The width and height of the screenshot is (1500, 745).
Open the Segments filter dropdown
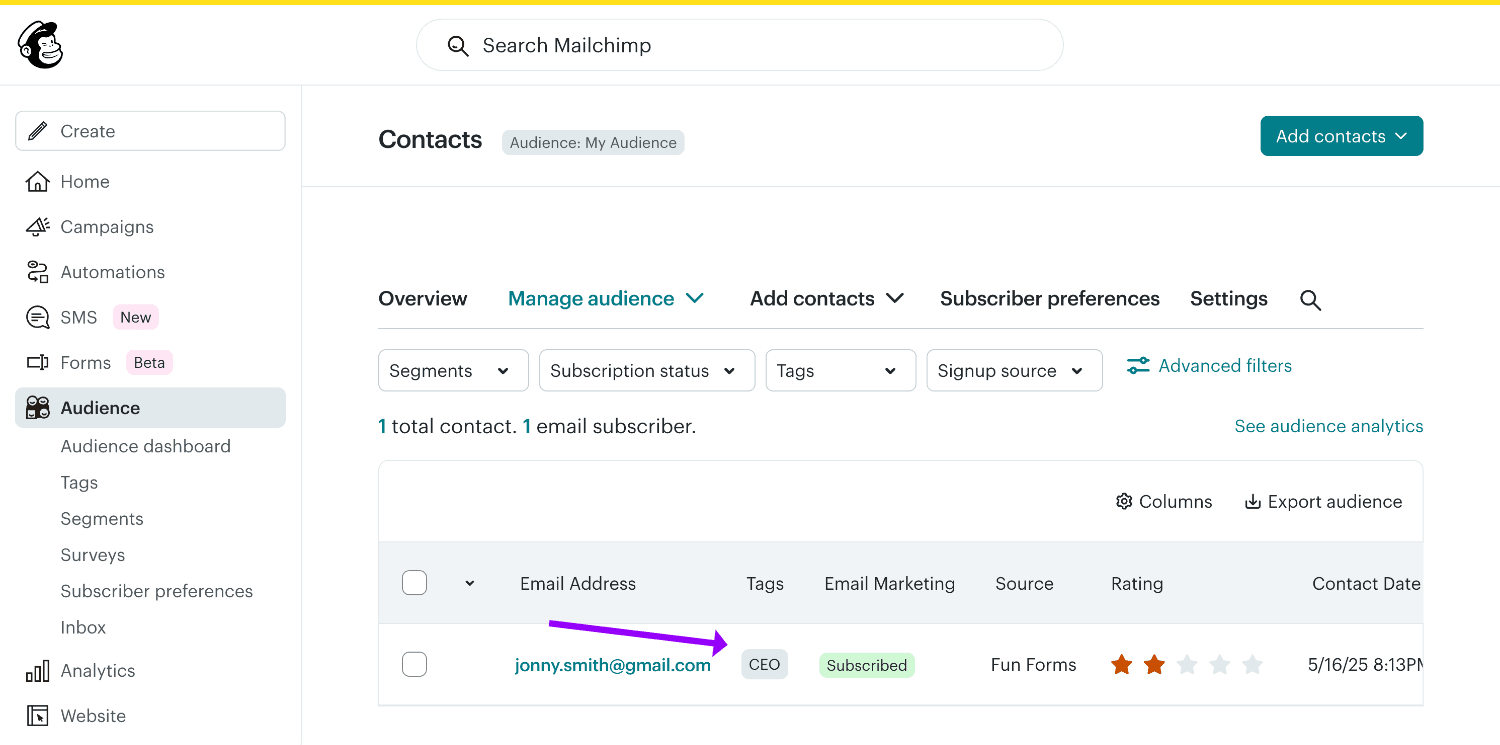tap(453, 370)
